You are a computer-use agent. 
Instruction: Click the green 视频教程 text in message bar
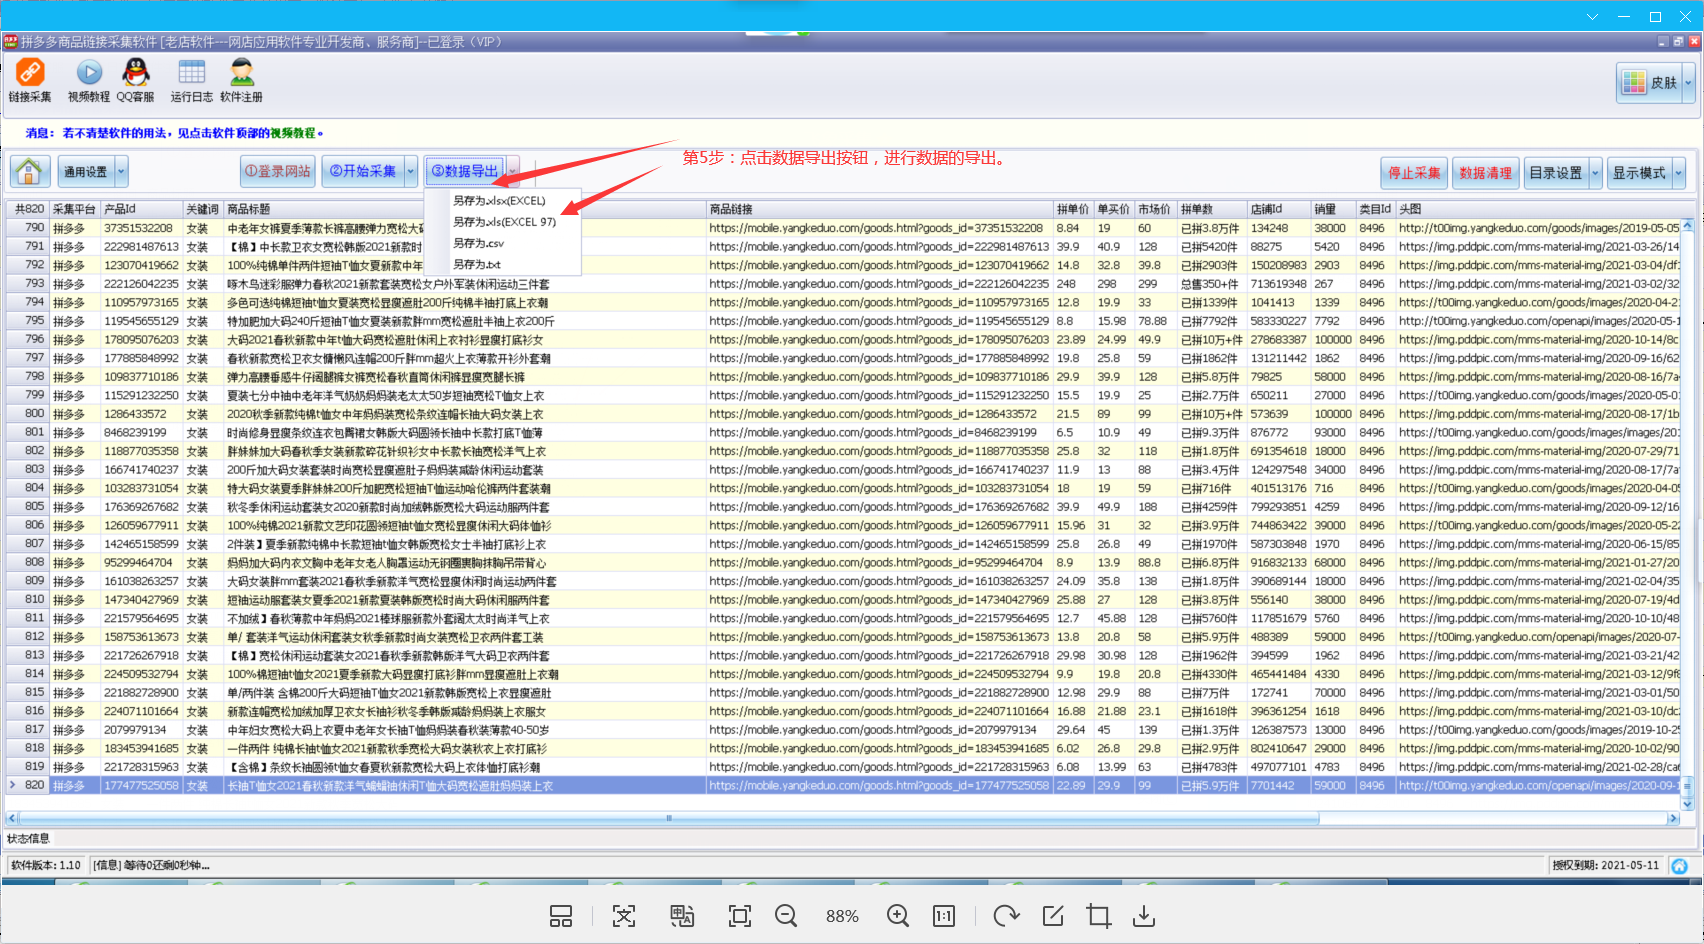[292, 132]
